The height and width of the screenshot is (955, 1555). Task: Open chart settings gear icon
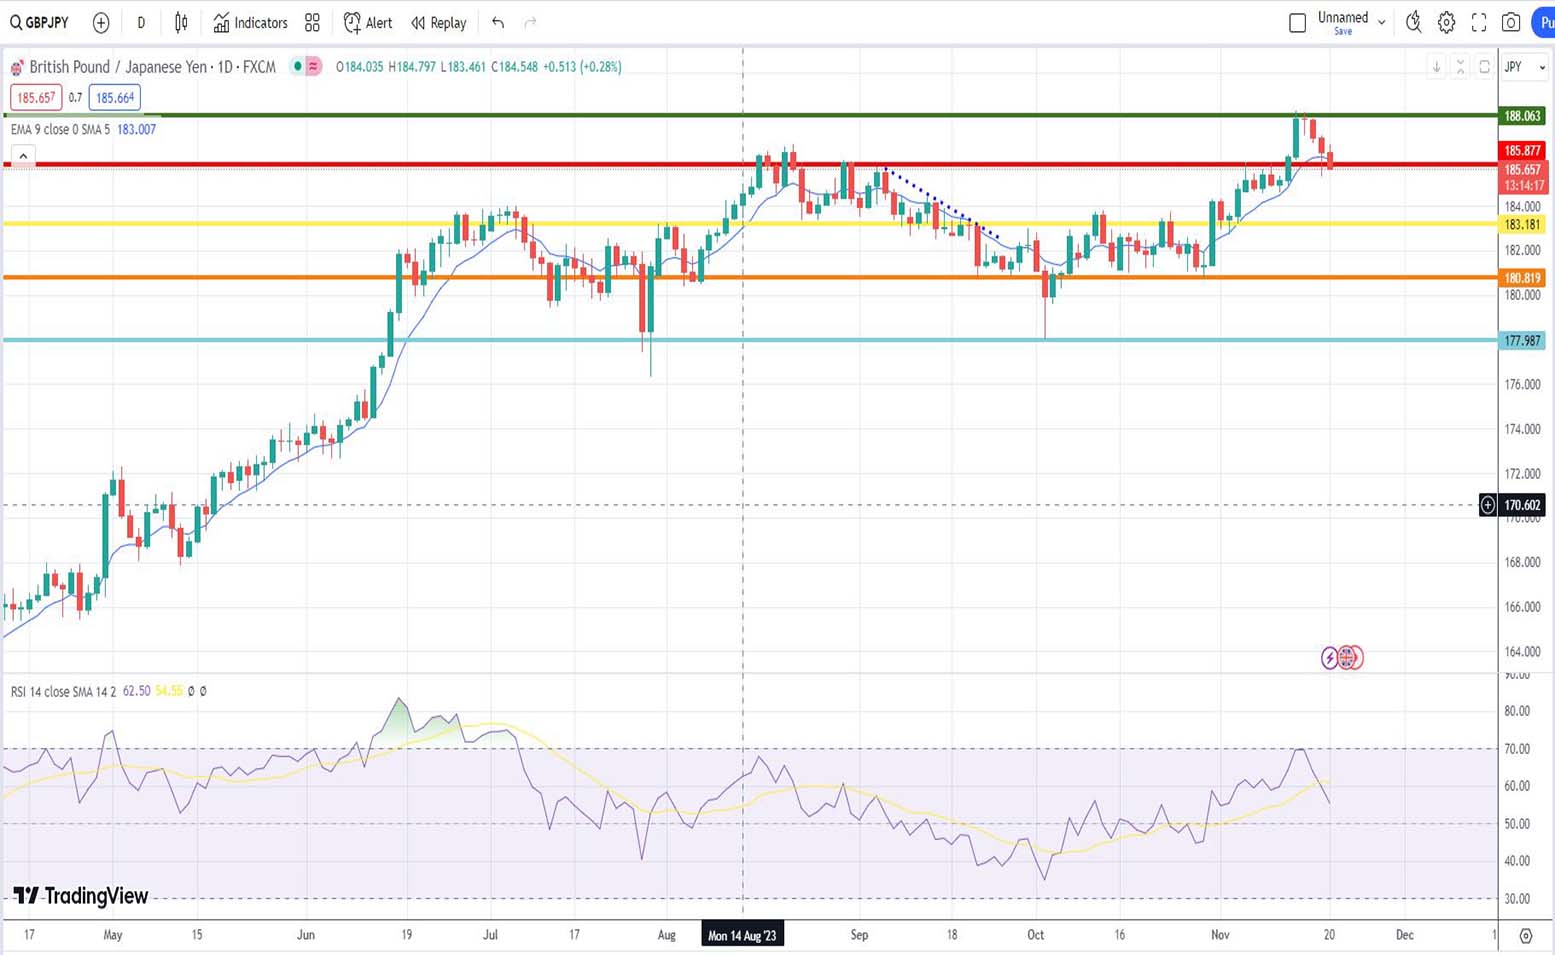click(1446, 22)
